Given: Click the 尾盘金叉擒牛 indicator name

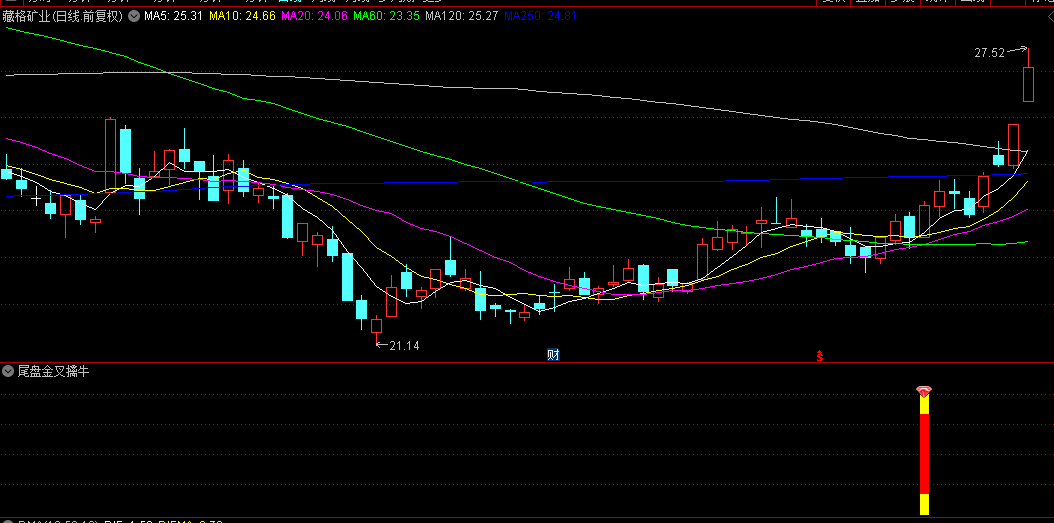Looking at the screenshot, I should coord(53,371).
